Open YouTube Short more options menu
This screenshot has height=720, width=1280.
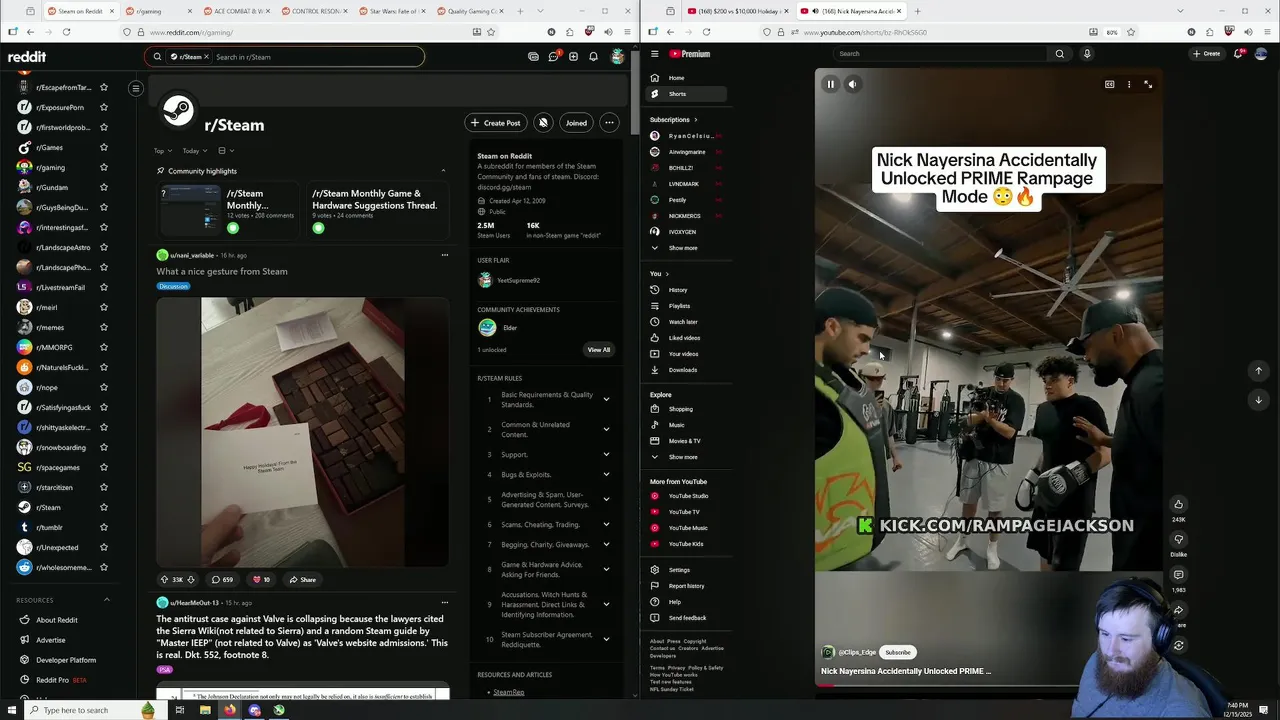tap(1129, 85)
